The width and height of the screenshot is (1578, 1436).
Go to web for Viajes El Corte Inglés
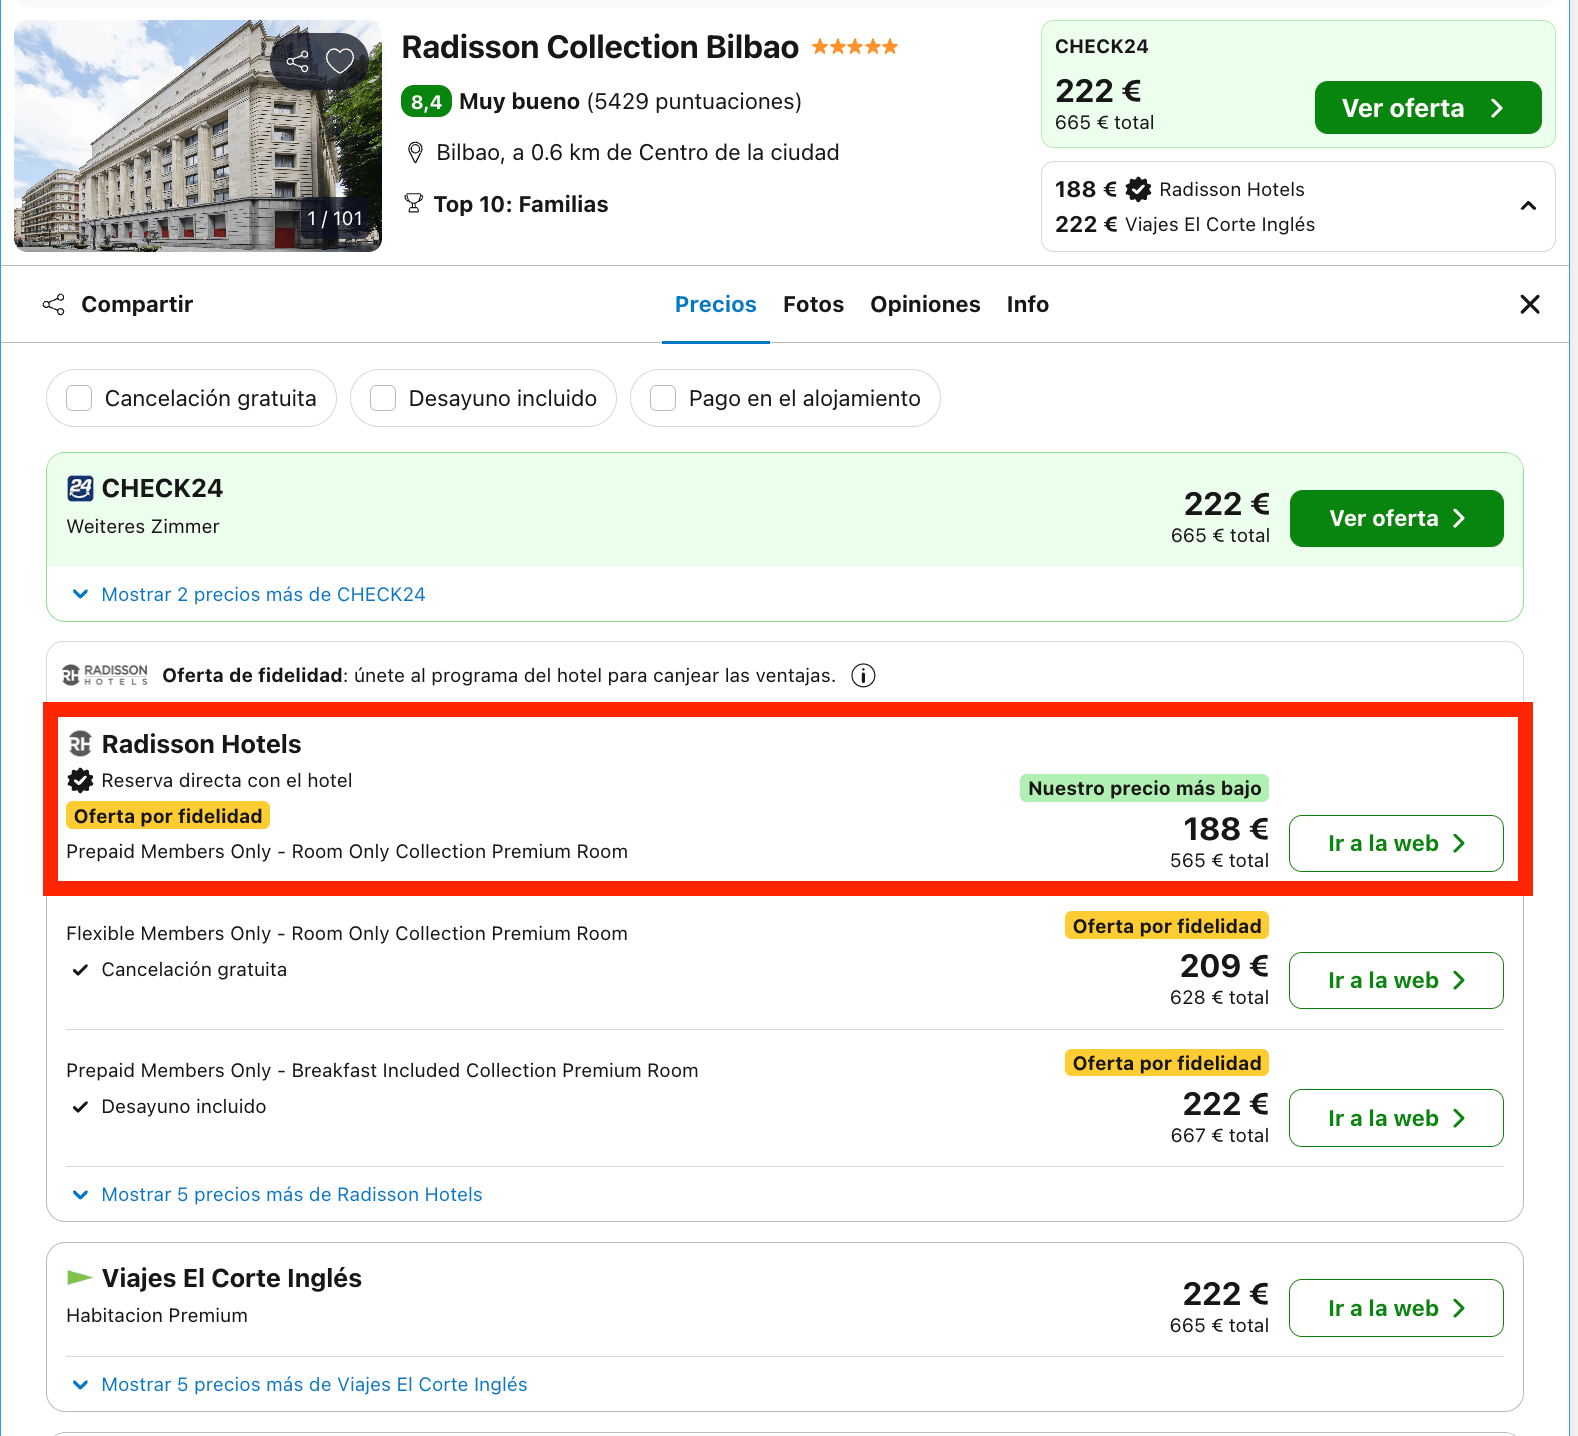[x=1397, y=1308]
